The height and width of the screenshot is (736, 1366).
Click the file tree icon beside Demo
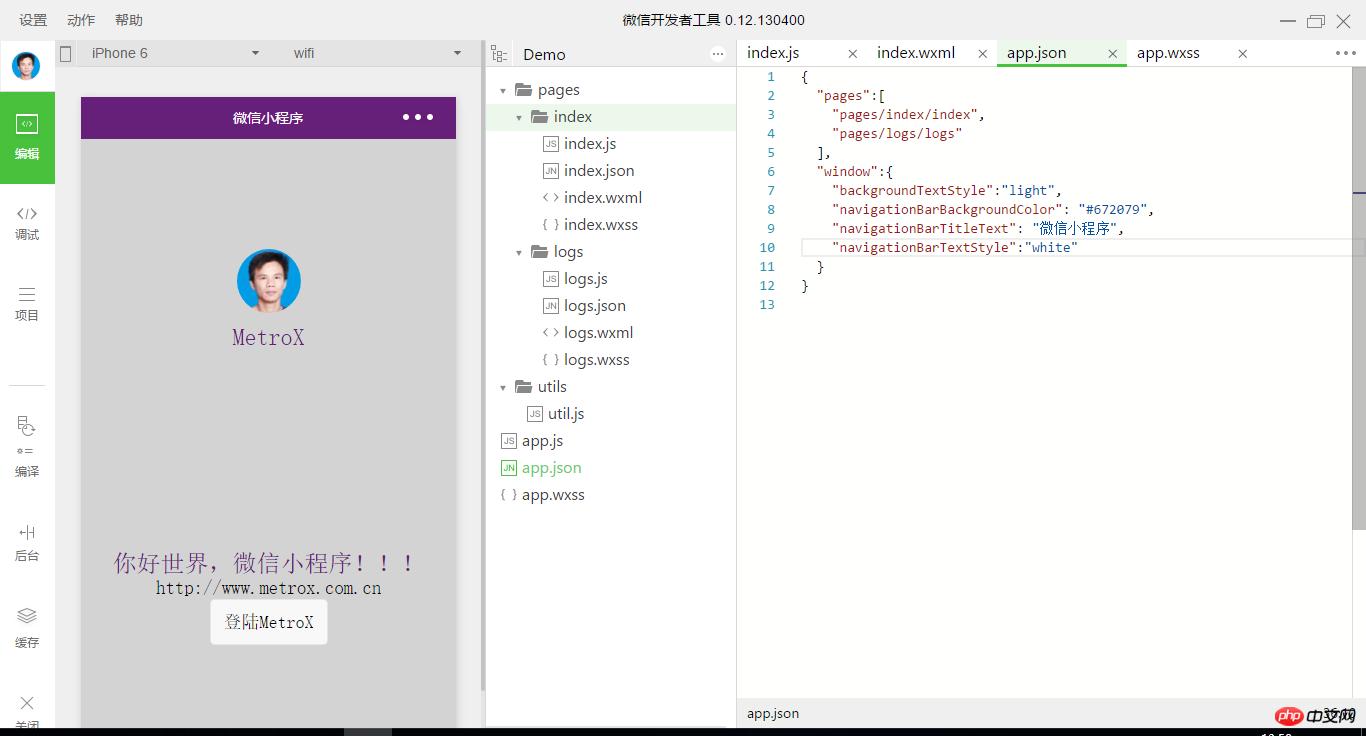[x=499, y=54]
